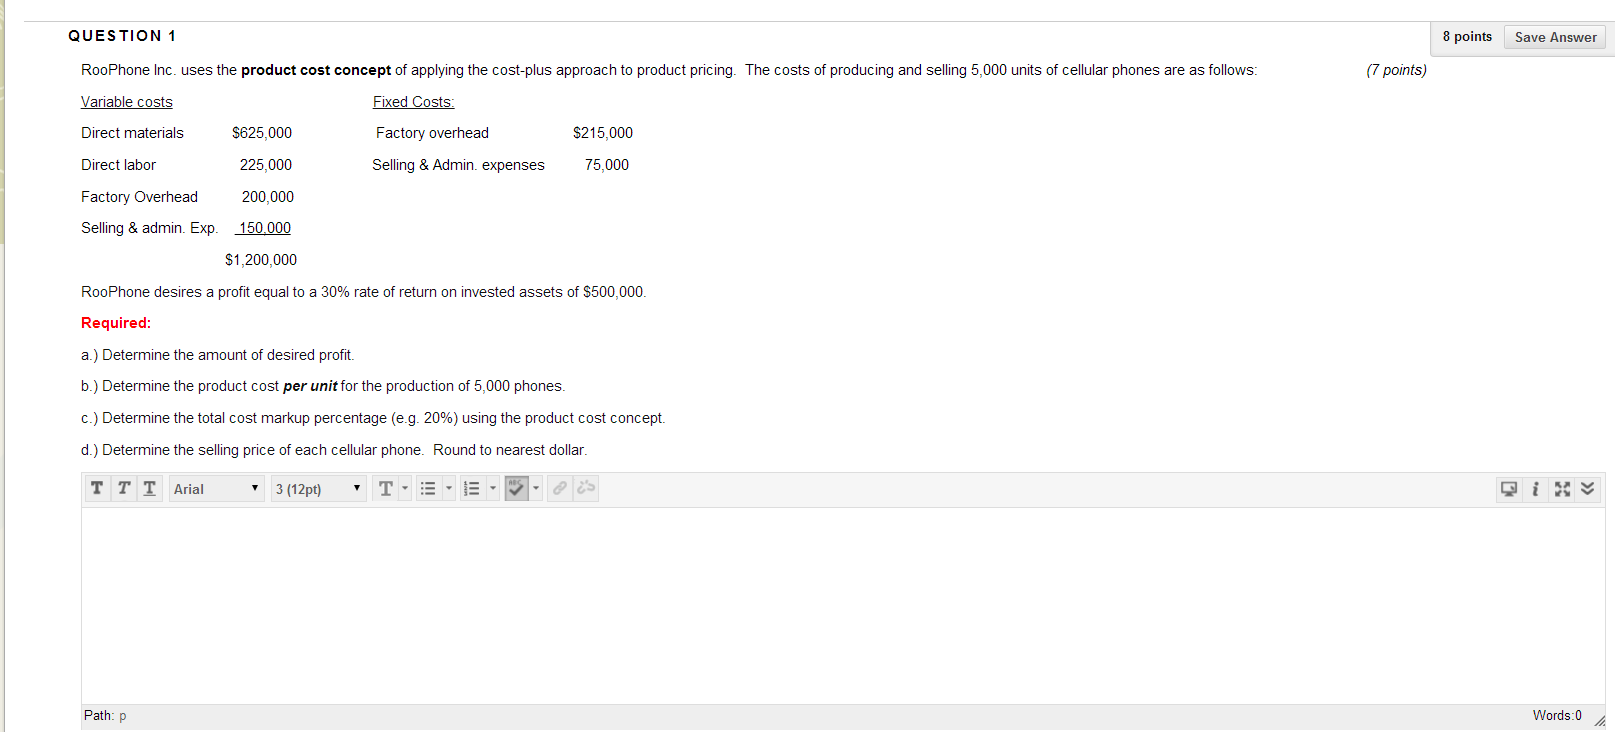
Task: Insert a hyperlink into the answer
Action: pyautogui.click(x=559, y=488)
